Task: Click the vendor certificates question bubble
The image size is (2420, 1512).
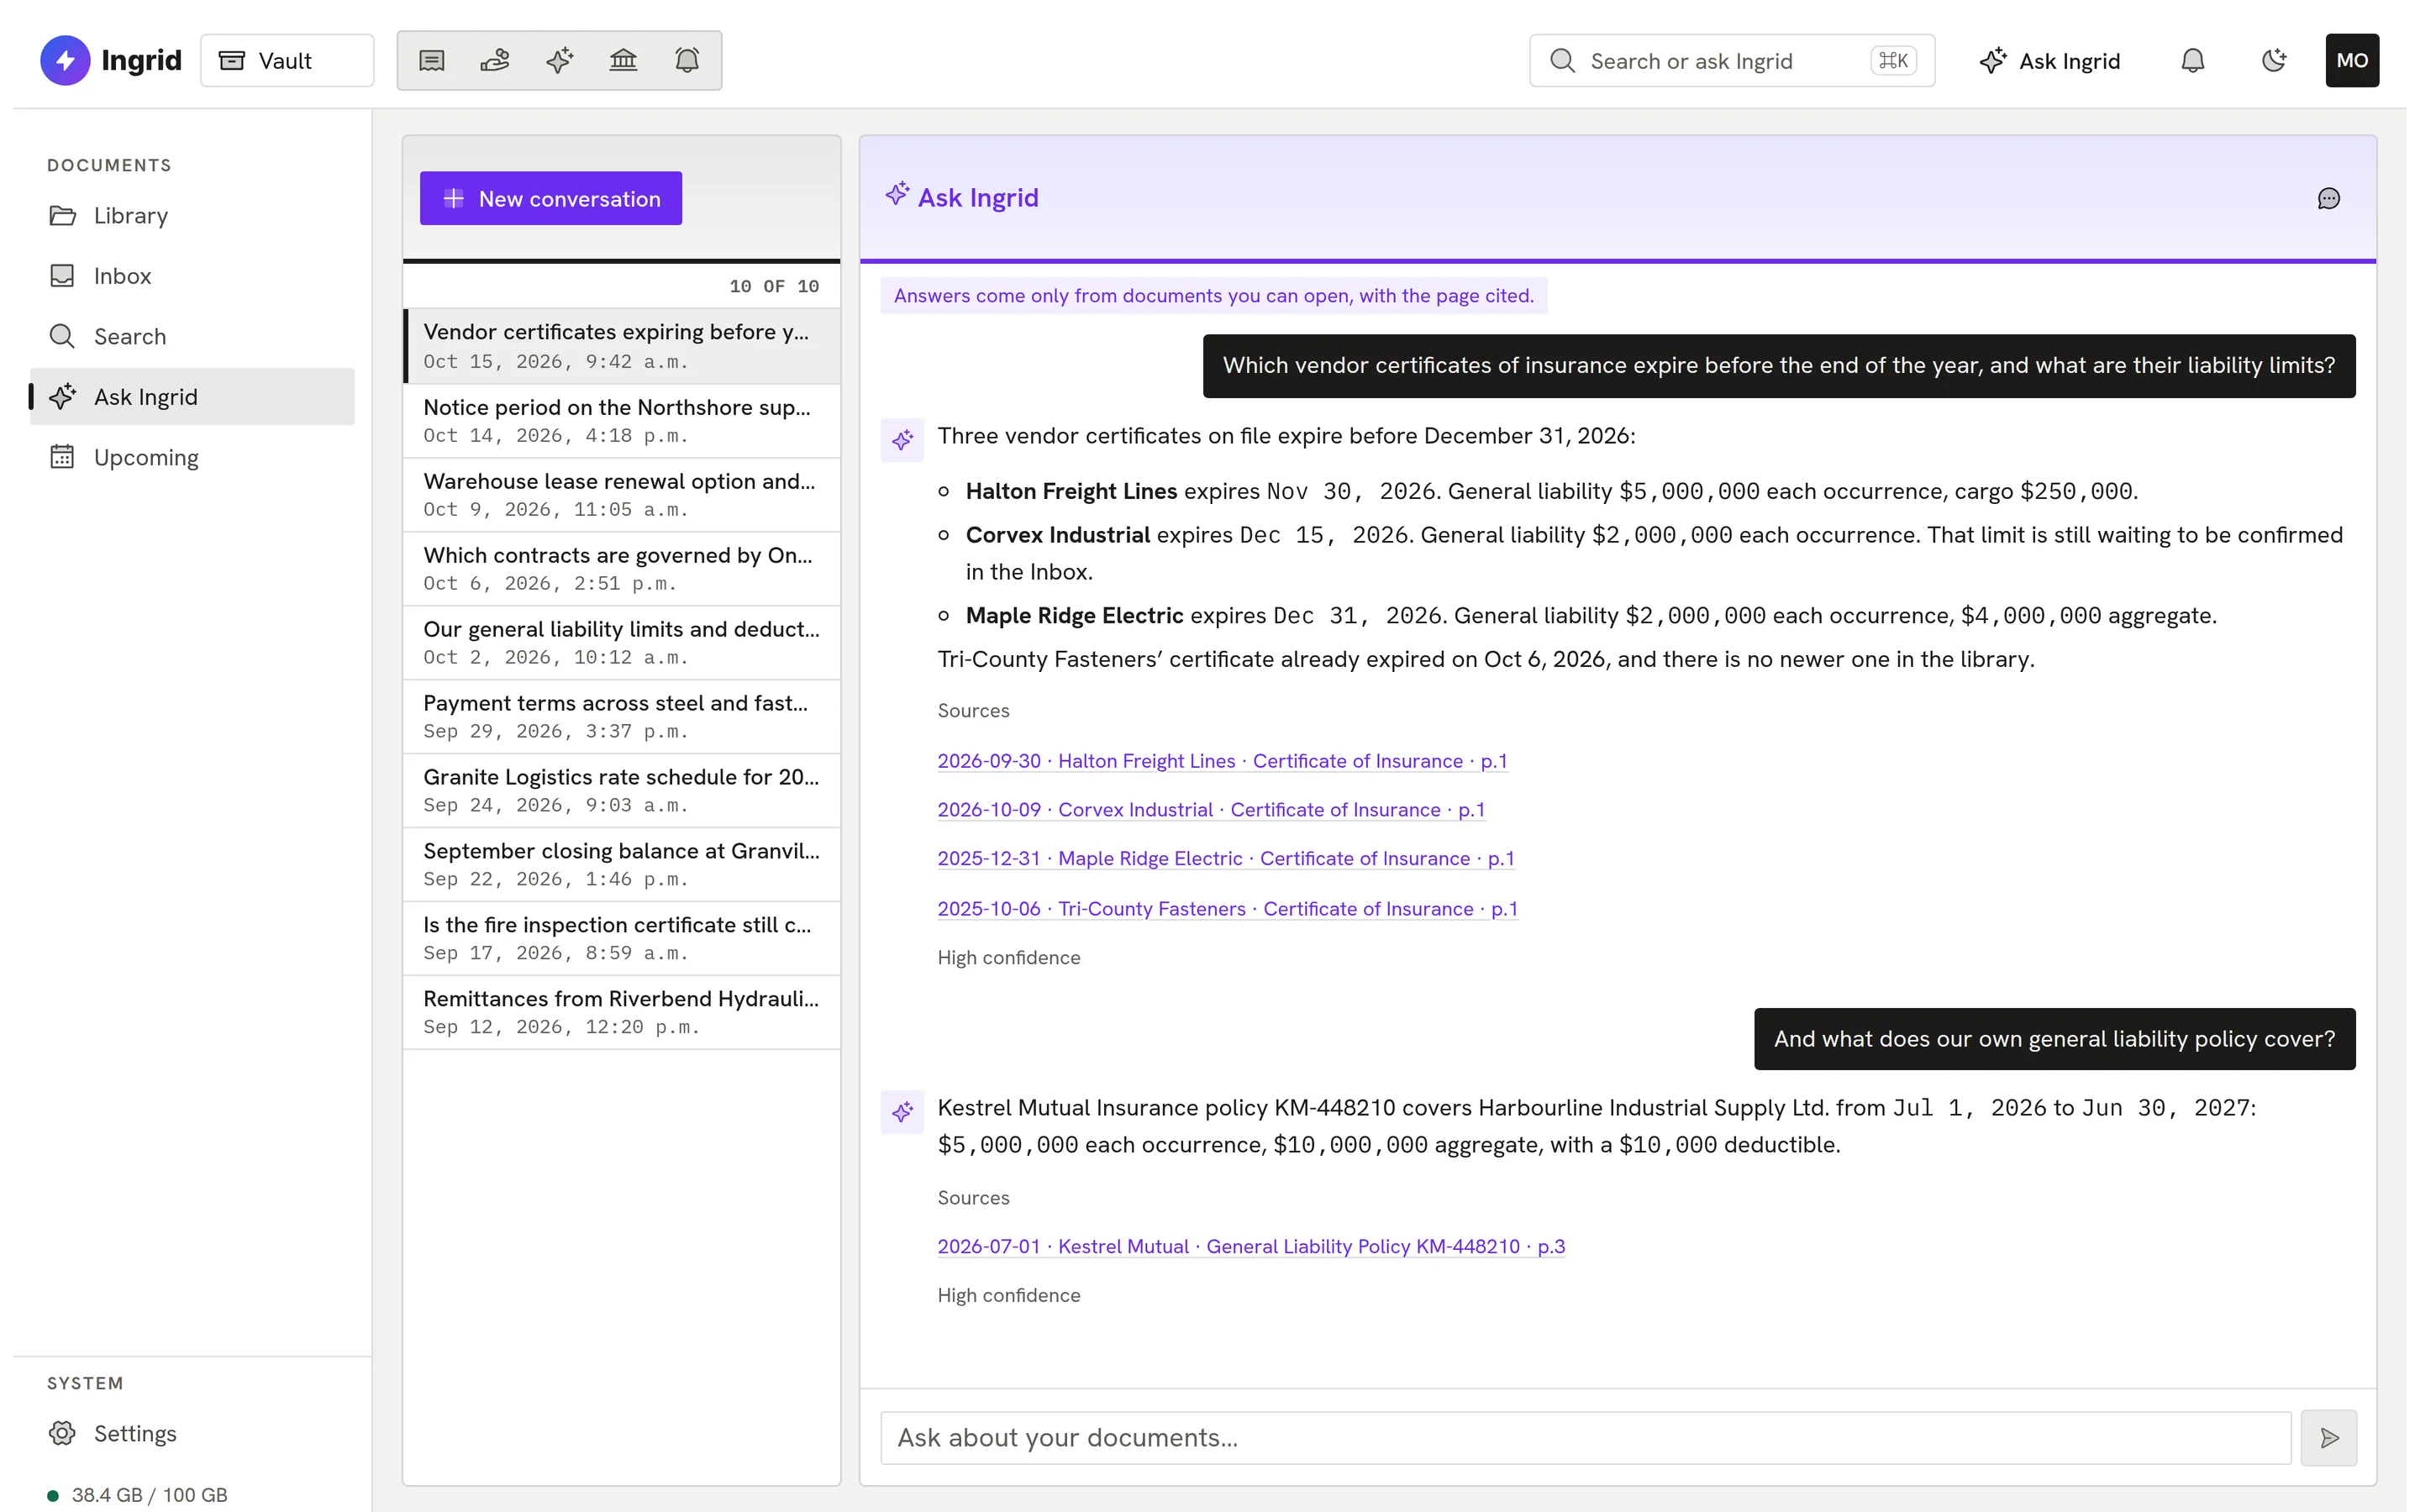Action: pos(1779,366)
